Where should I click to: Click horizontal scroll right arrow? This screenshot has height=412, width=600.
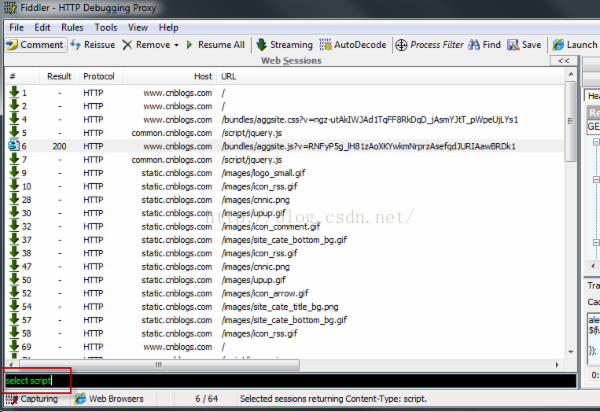coord(557,365)
